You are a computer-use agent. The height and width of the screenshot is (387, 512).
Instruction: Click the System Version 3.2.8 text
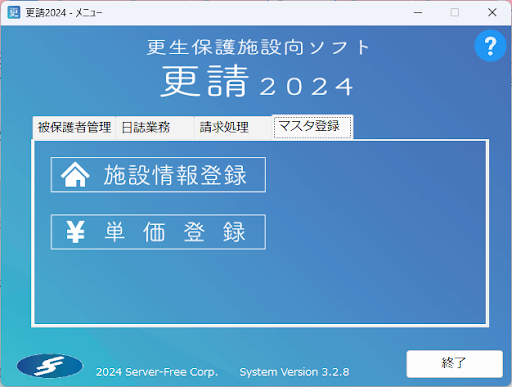coord(294,372)
